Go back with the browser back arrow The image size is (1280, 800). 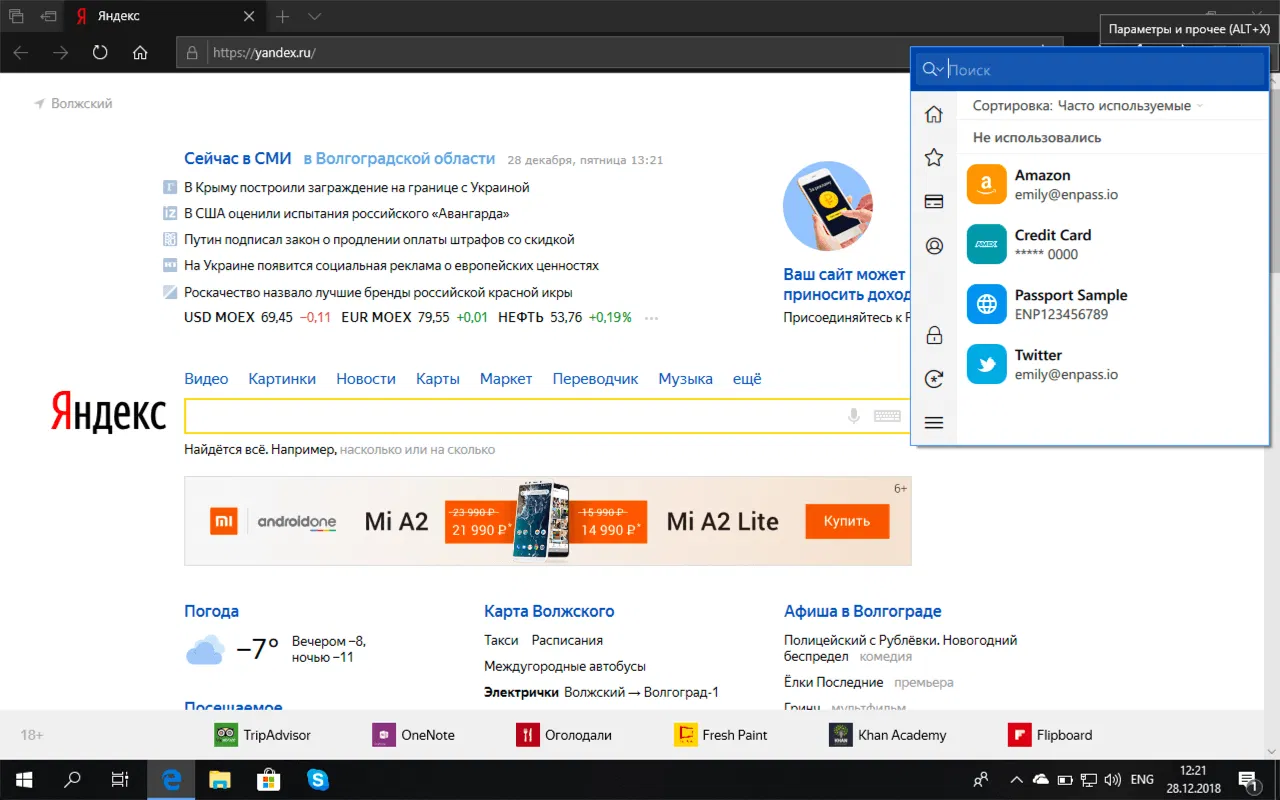(x=21, y=53)
